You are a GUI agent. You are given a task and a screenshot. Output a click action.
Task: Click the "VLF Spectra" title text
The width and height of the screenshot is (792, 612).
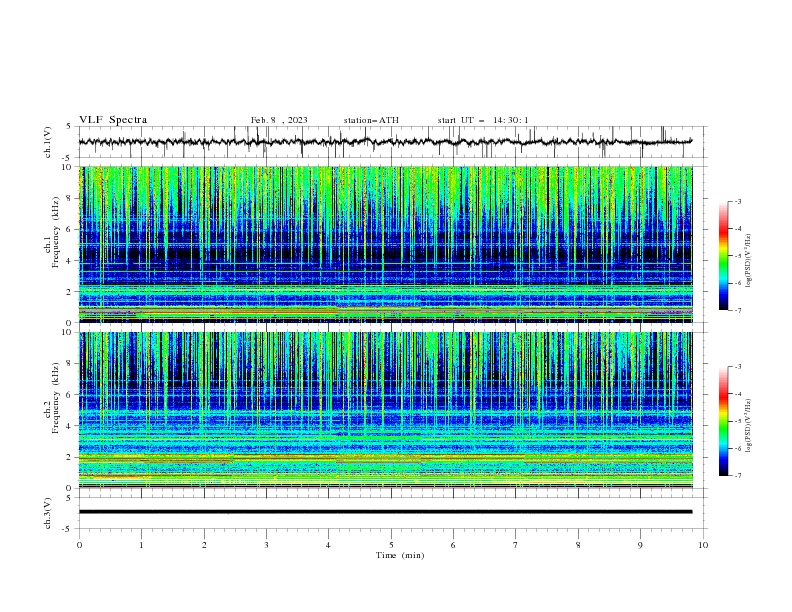click(x=113, y=120)
